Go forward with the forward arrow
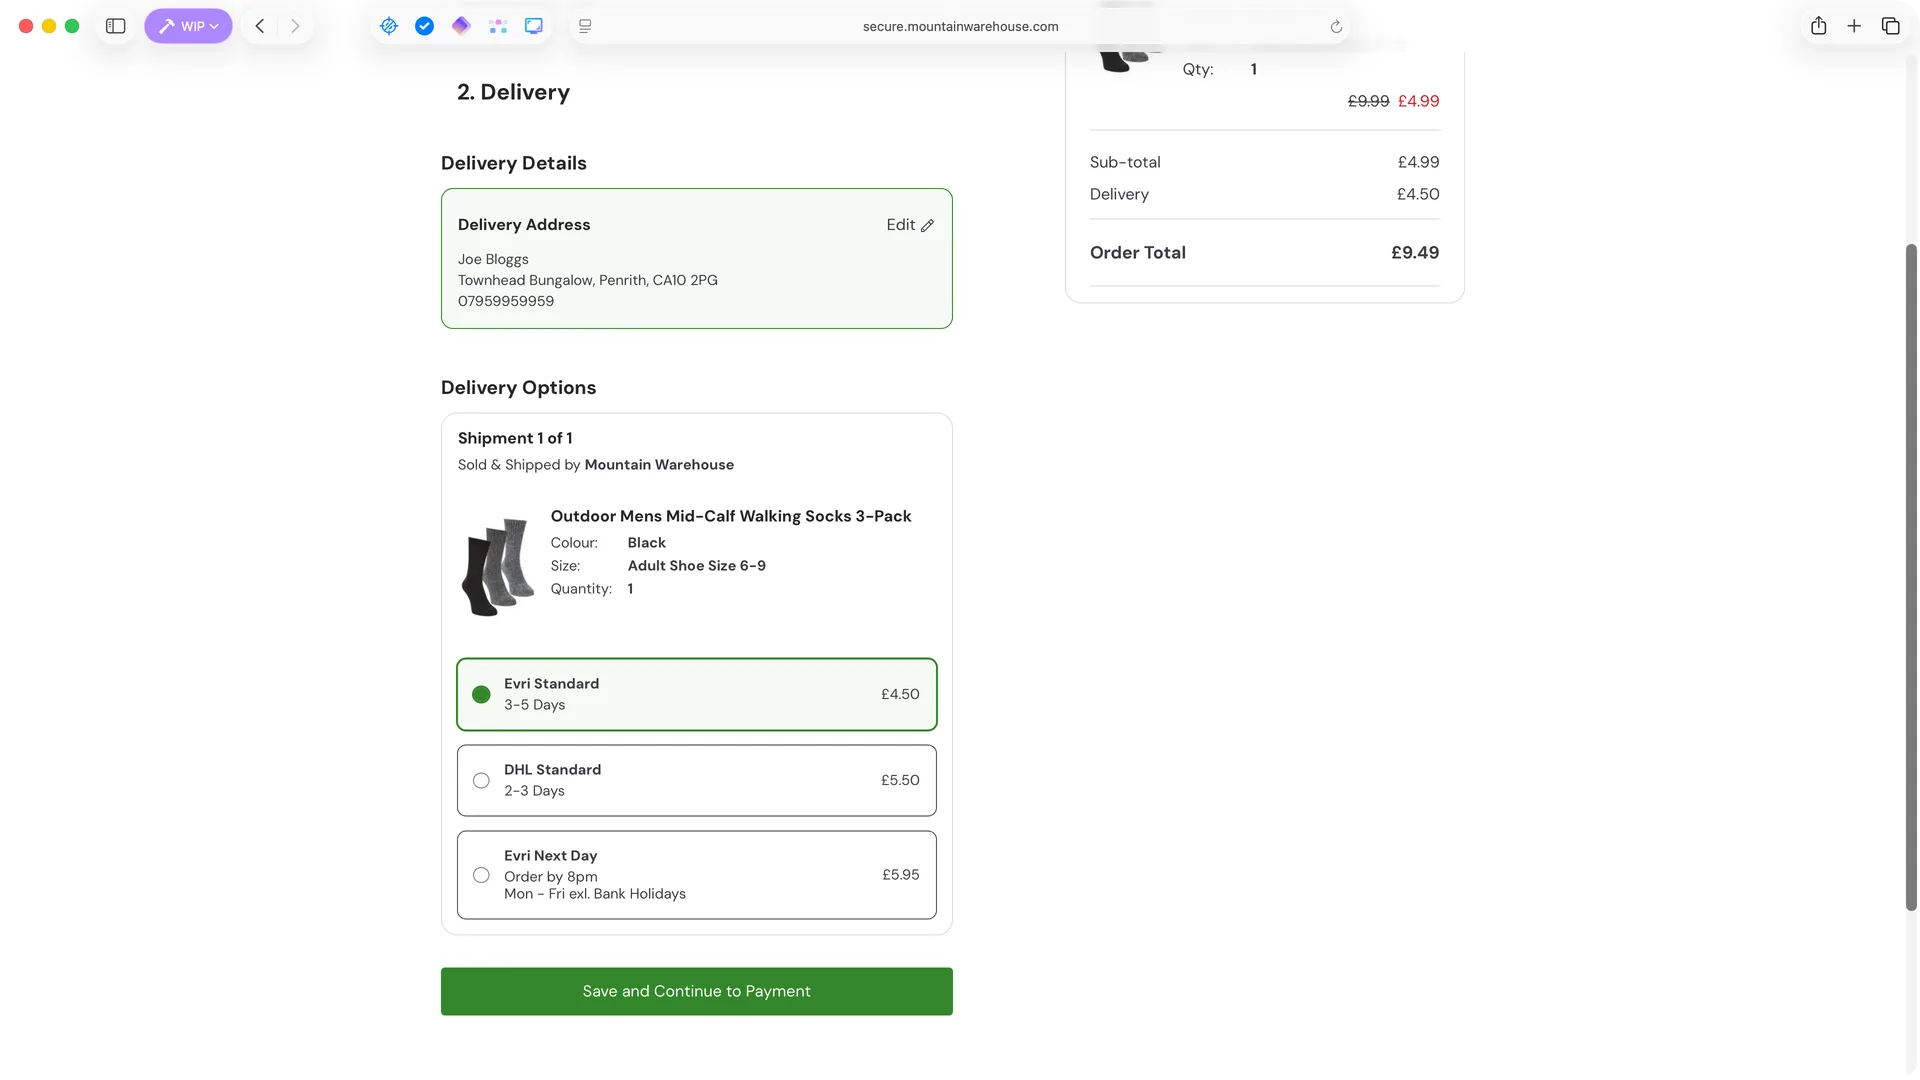Viewport: 1920px width, 1080px height. tap(295, 26)
